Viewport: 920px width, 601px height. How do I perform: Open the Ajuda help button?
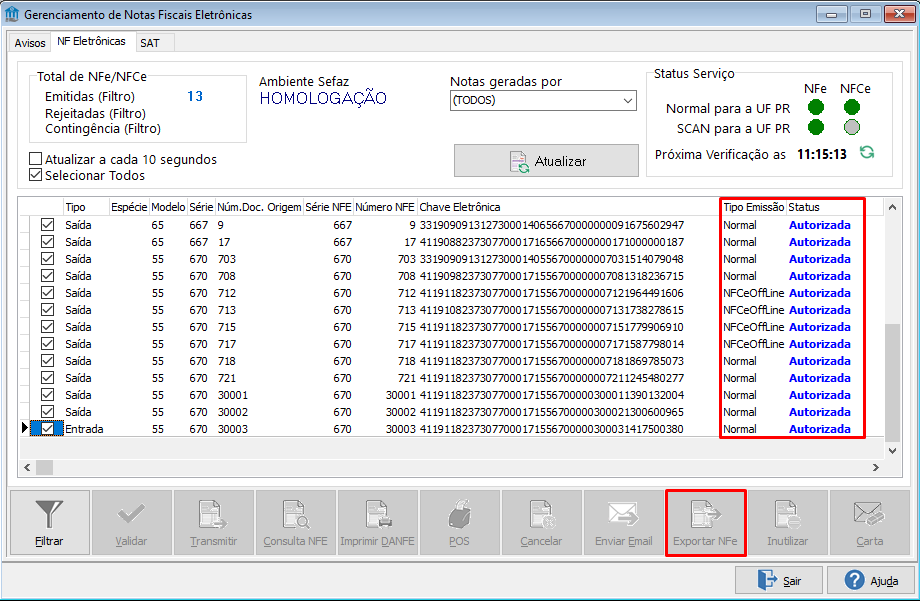(x=871, y=580)
